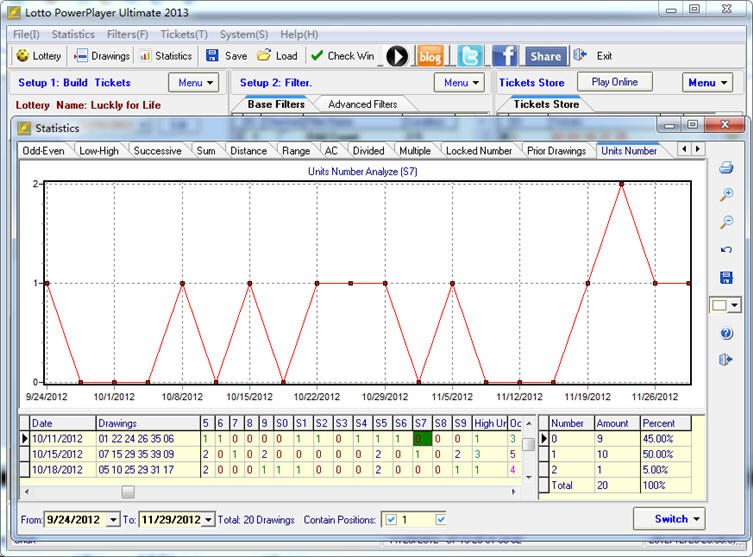Open the System menu
The image size is (753, 557).
[x=244, y=35]
